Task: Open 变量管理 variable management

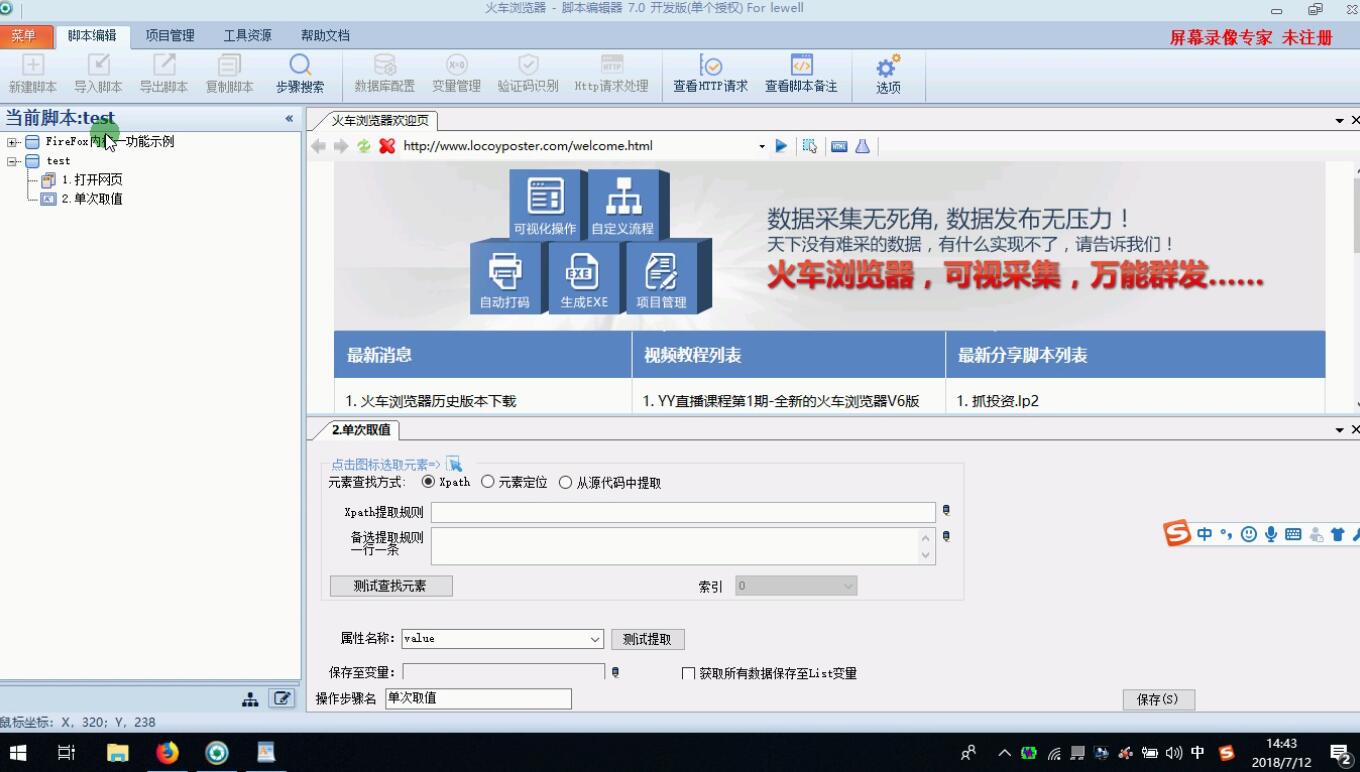Action: point(456,75)
